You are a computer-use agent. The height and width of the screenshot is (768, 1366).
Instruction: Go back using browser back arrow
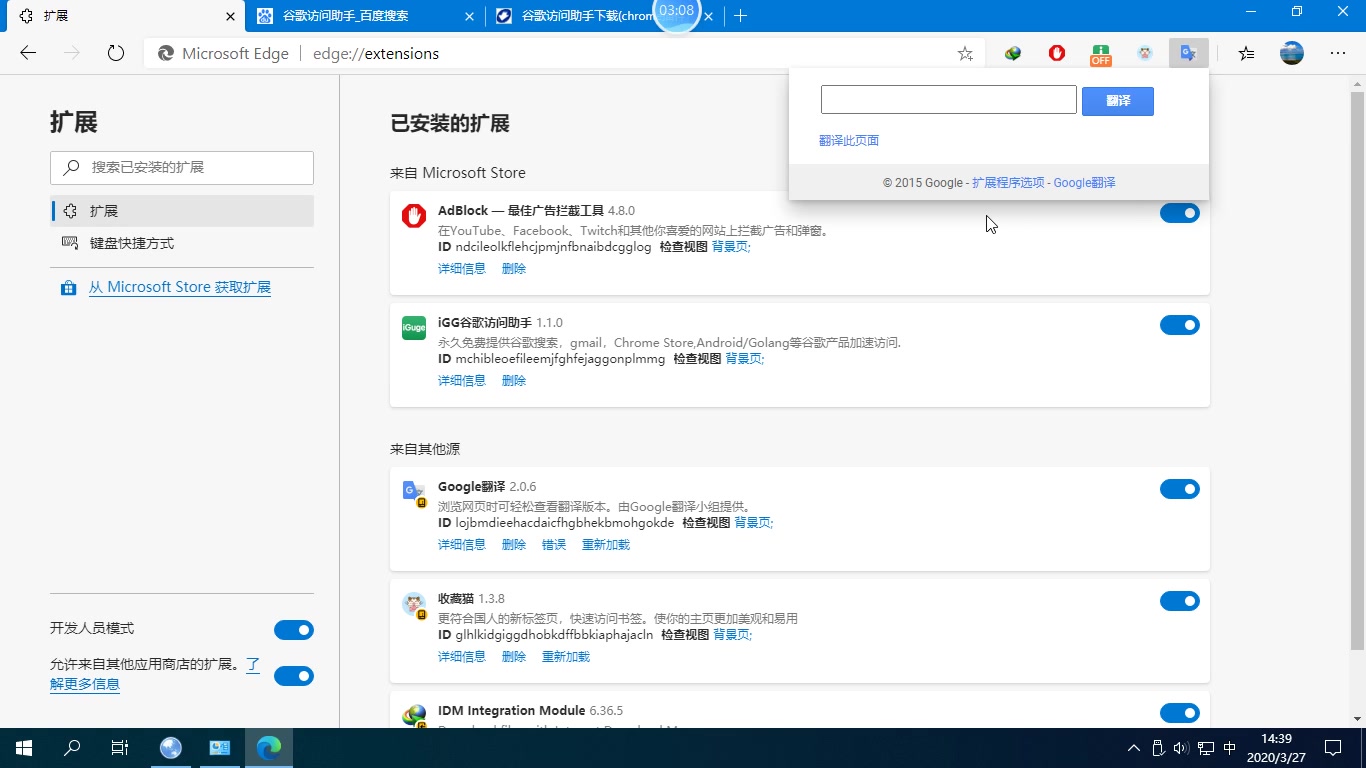28,54
